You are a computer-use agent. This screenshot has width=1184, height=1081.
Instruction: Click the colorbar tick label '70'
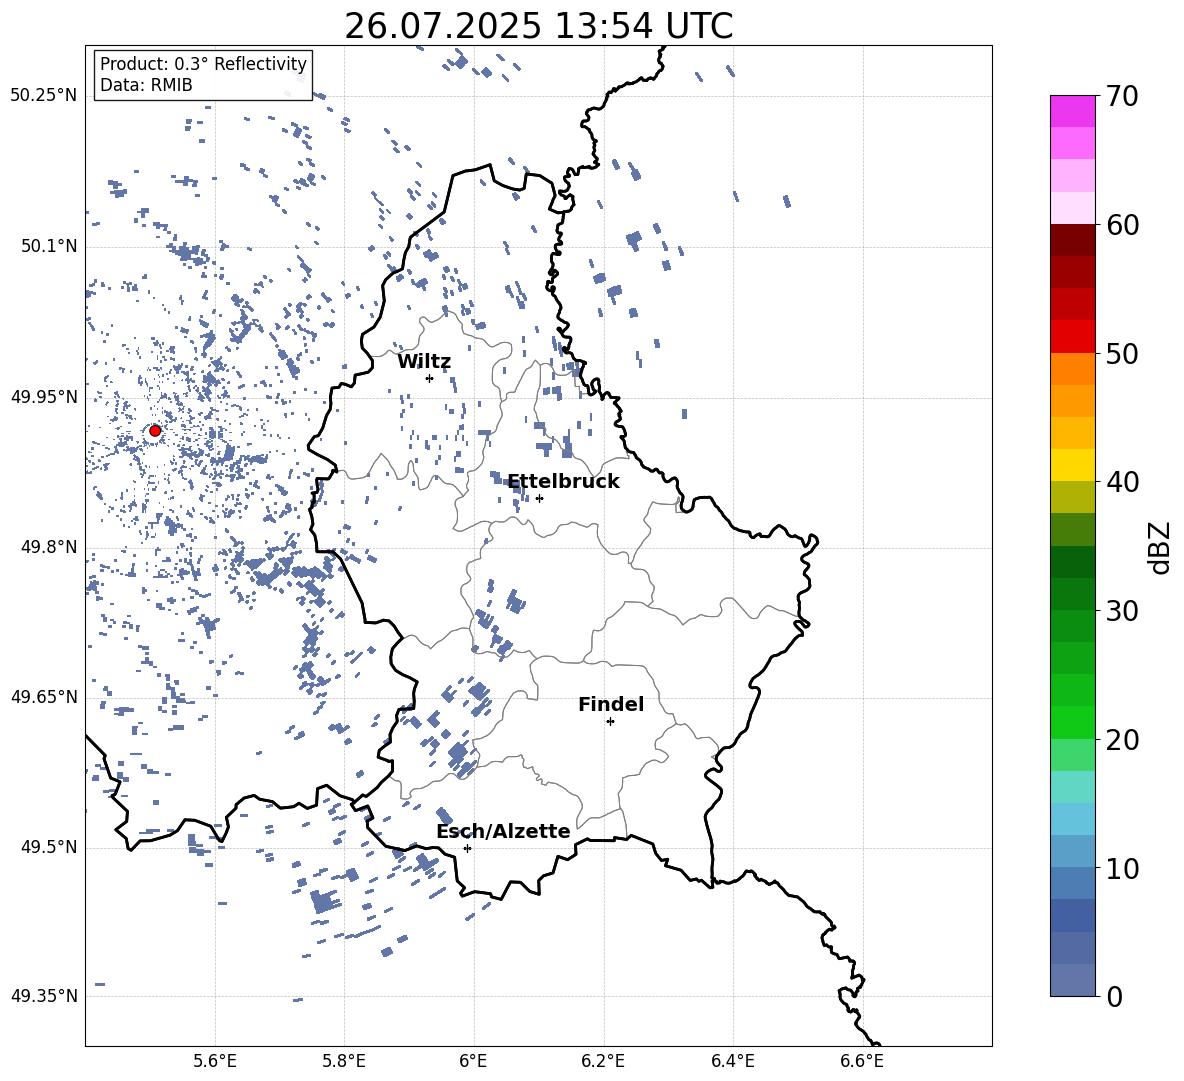(x=1122, y=97)
